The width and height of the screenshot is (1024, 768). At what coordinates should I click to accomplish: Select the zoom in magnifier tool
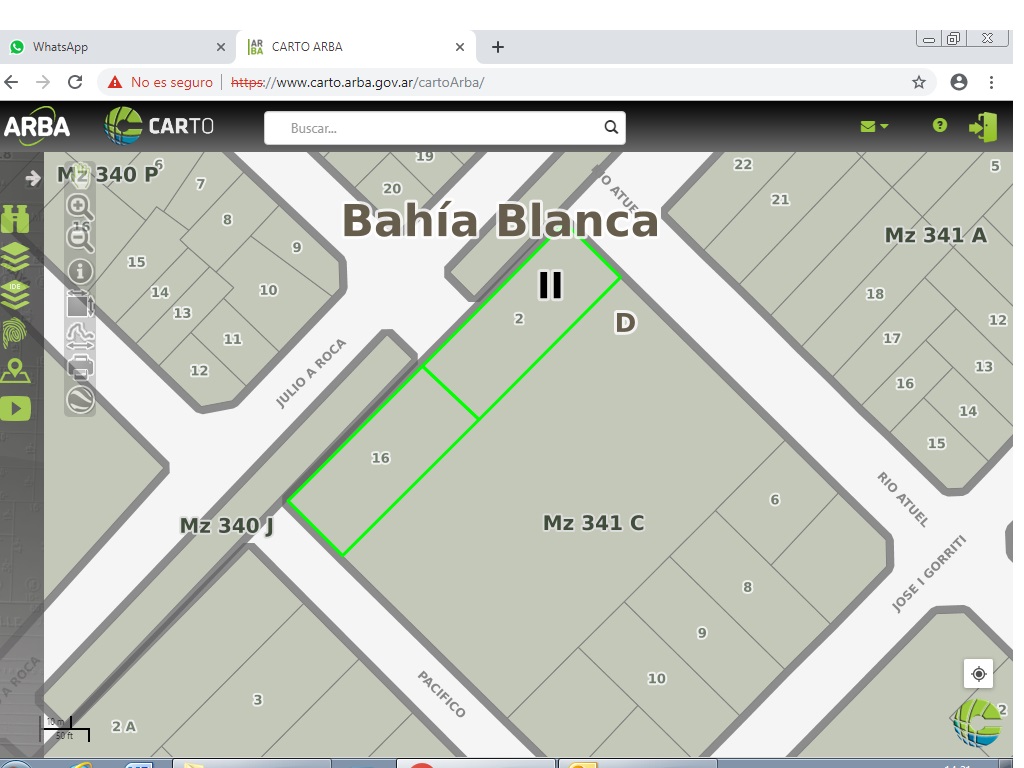tap(80, 206)
